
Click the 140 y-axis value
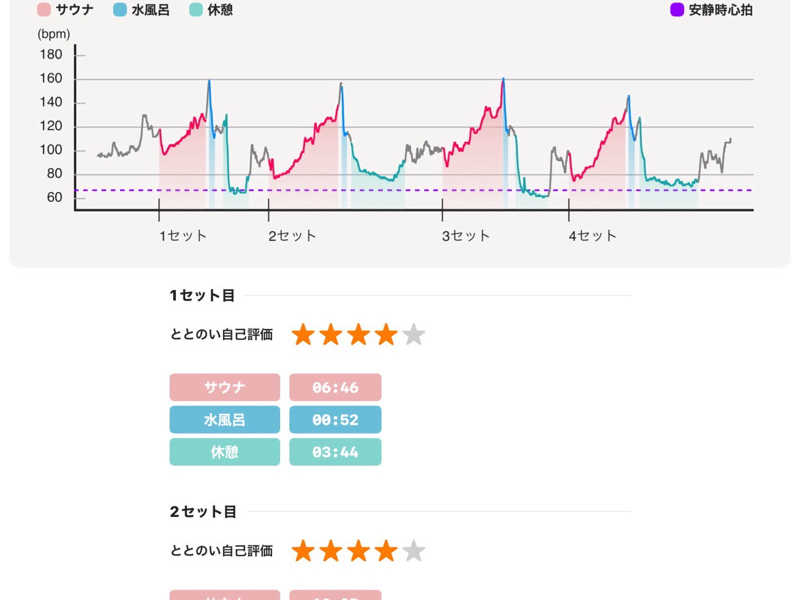[51, 102]
